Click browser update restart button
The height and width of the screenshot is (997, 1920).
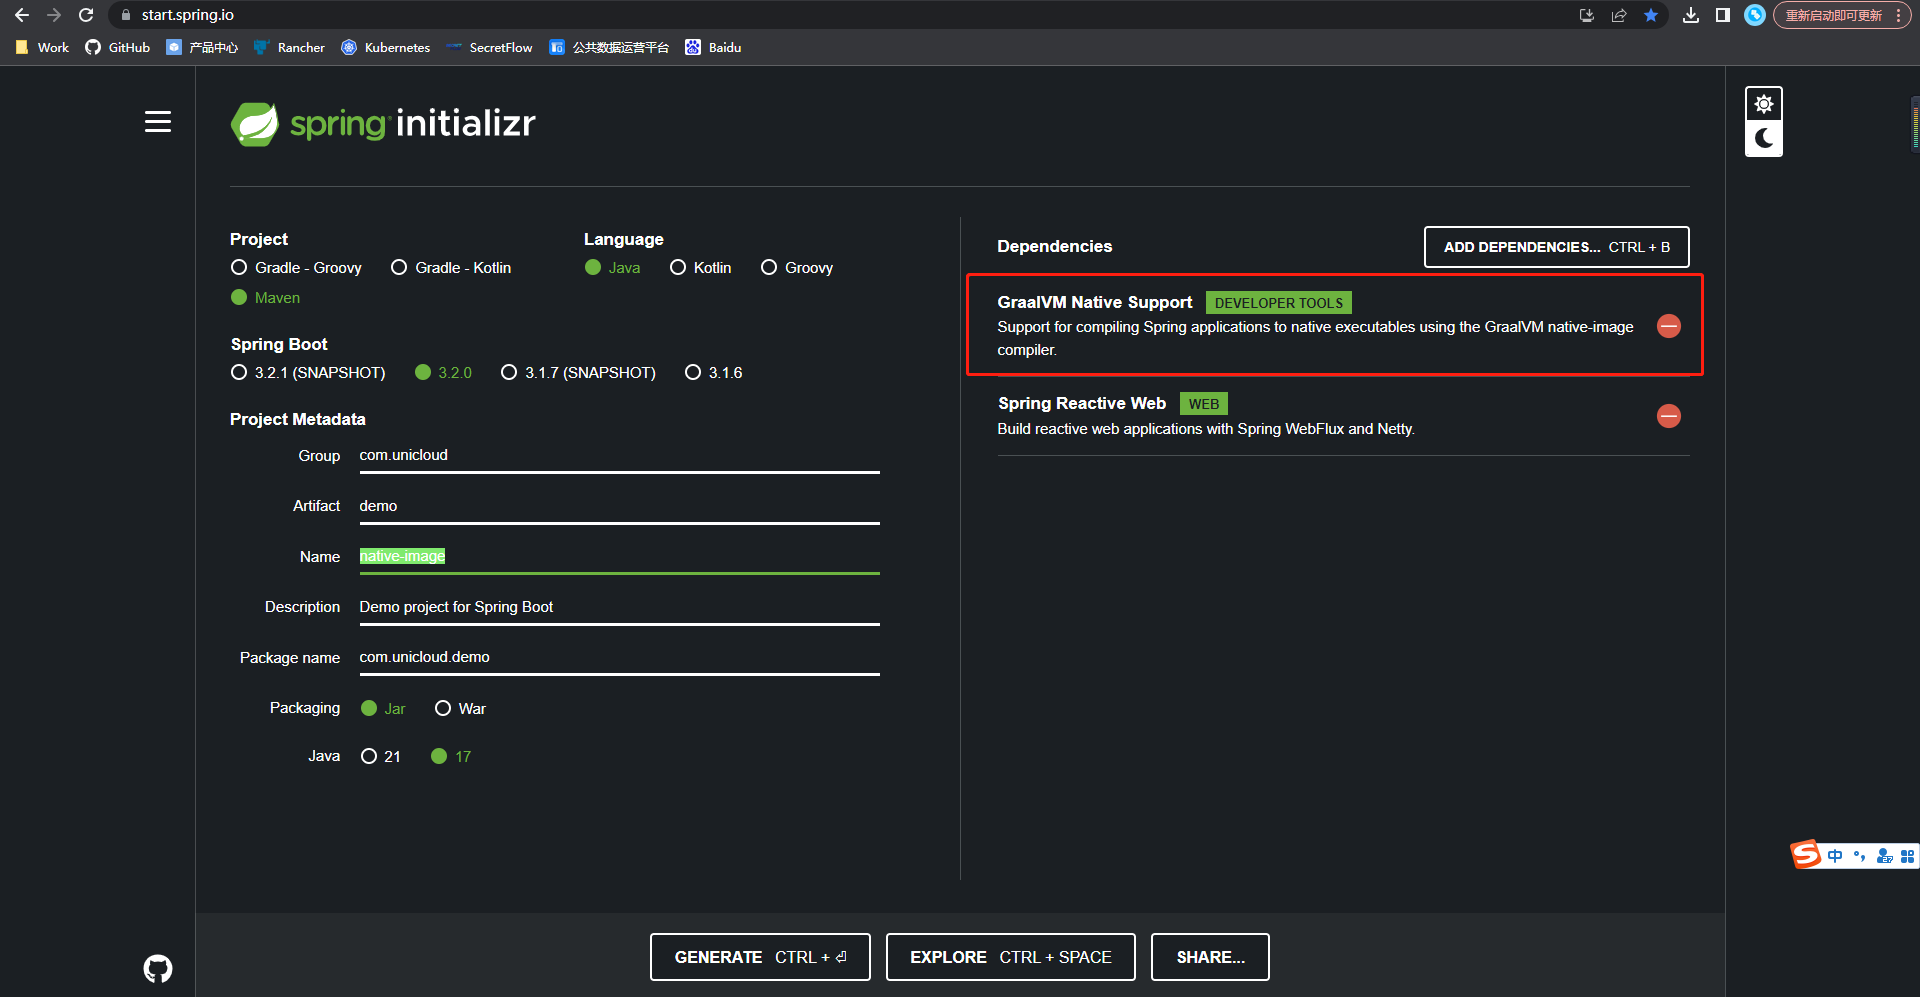(x=1842, y=15)
